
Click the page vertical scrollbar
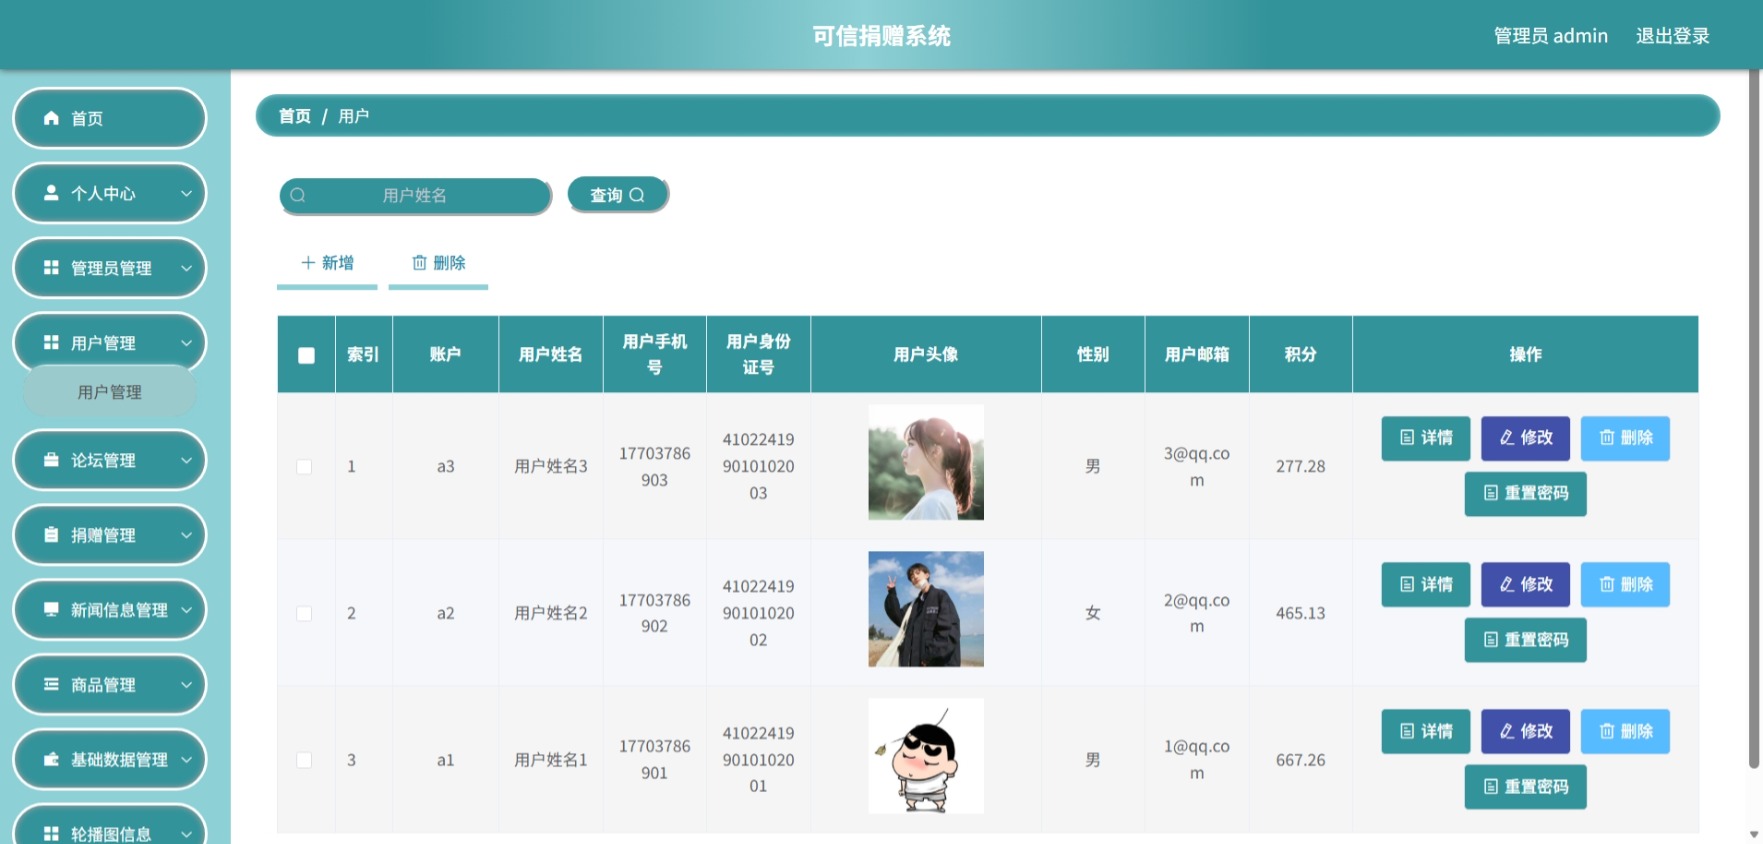[x=1753, y=420]
